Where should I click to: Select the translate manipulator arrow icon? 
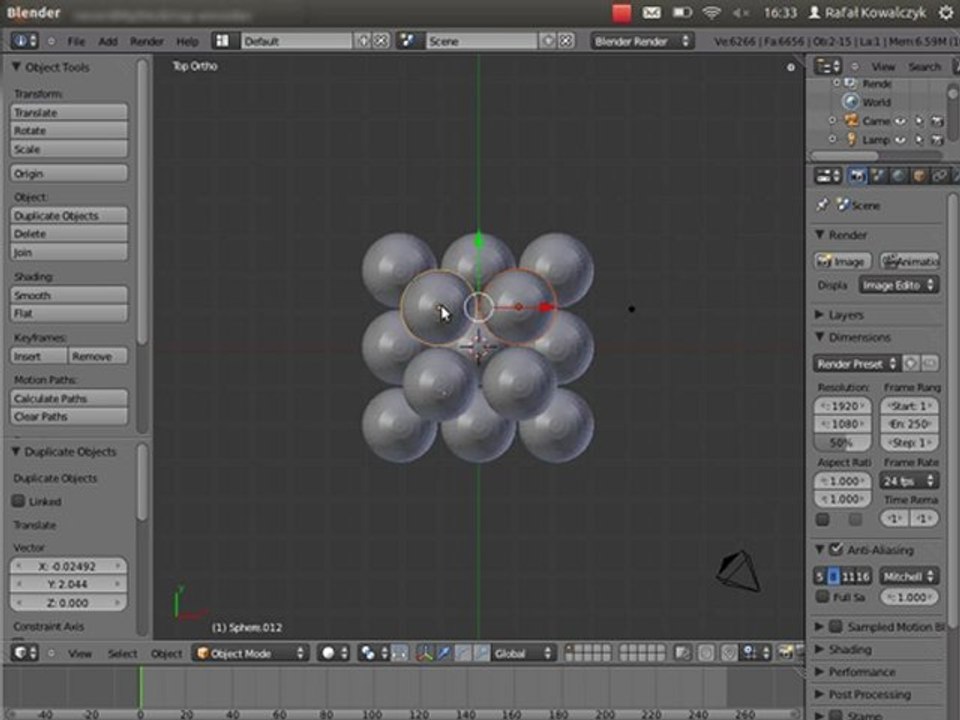tap(444, 653)
